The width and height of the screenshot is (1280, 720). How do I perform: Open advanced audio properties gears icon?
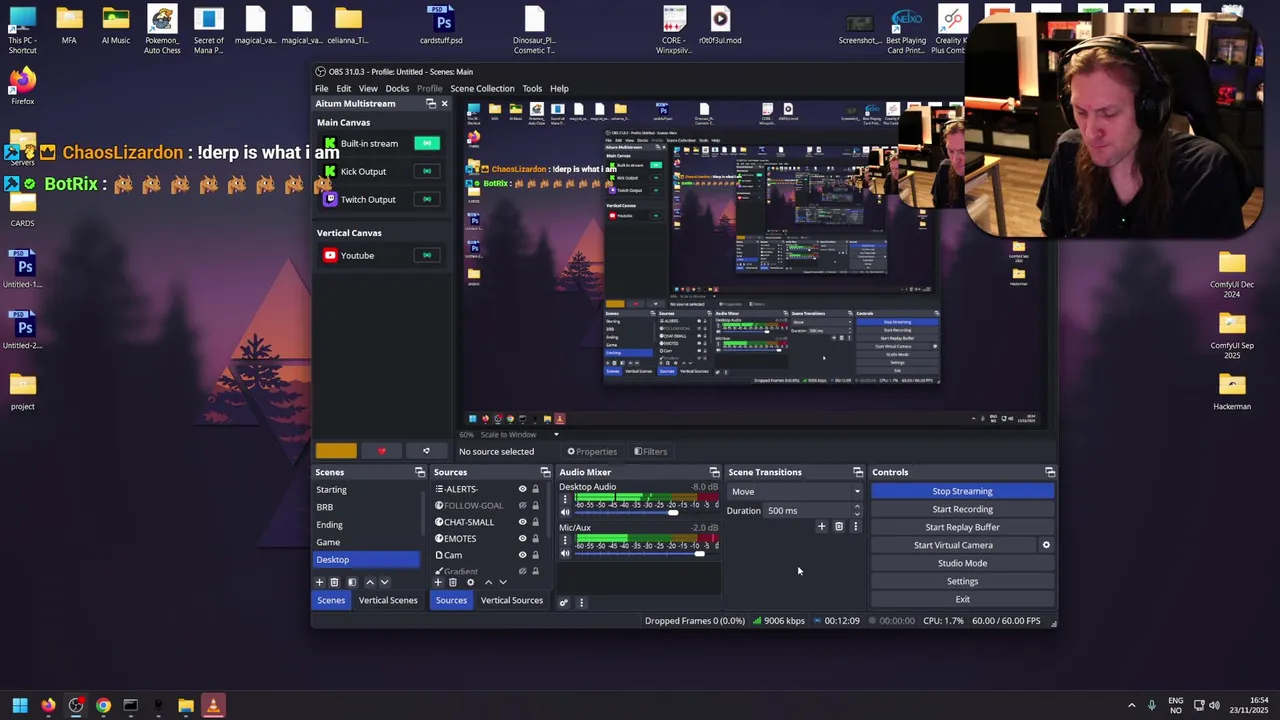click(563, 602)
